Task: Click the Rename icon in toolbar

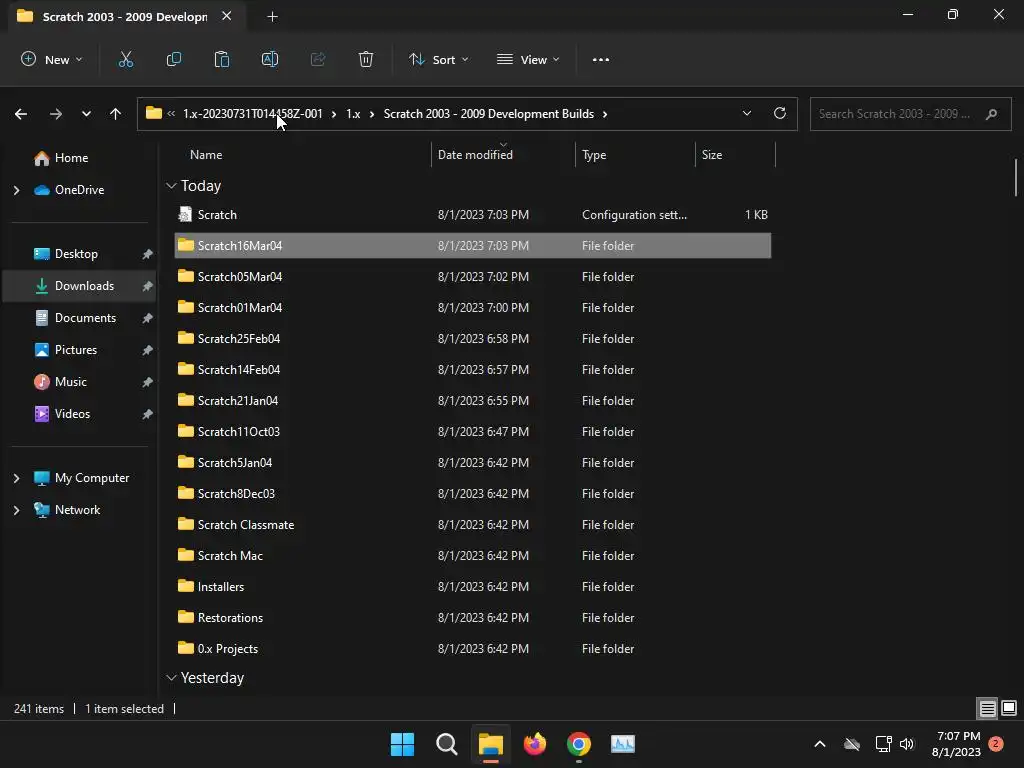Action: (x=270, y=59)
